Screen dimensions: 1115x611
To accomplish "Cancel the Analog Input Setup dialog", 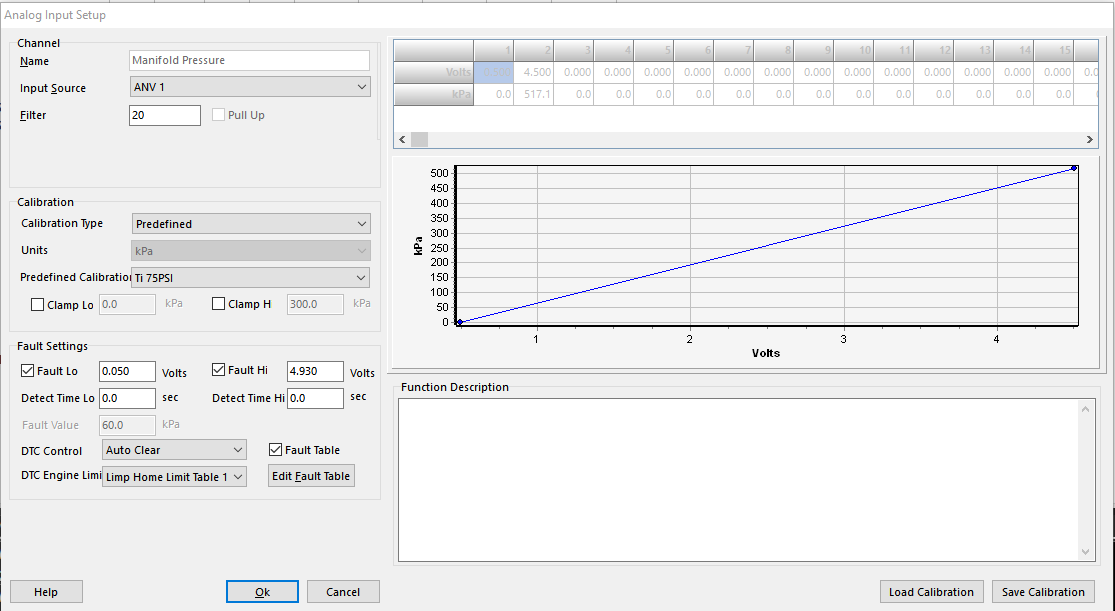I will [x=343, y=592].
